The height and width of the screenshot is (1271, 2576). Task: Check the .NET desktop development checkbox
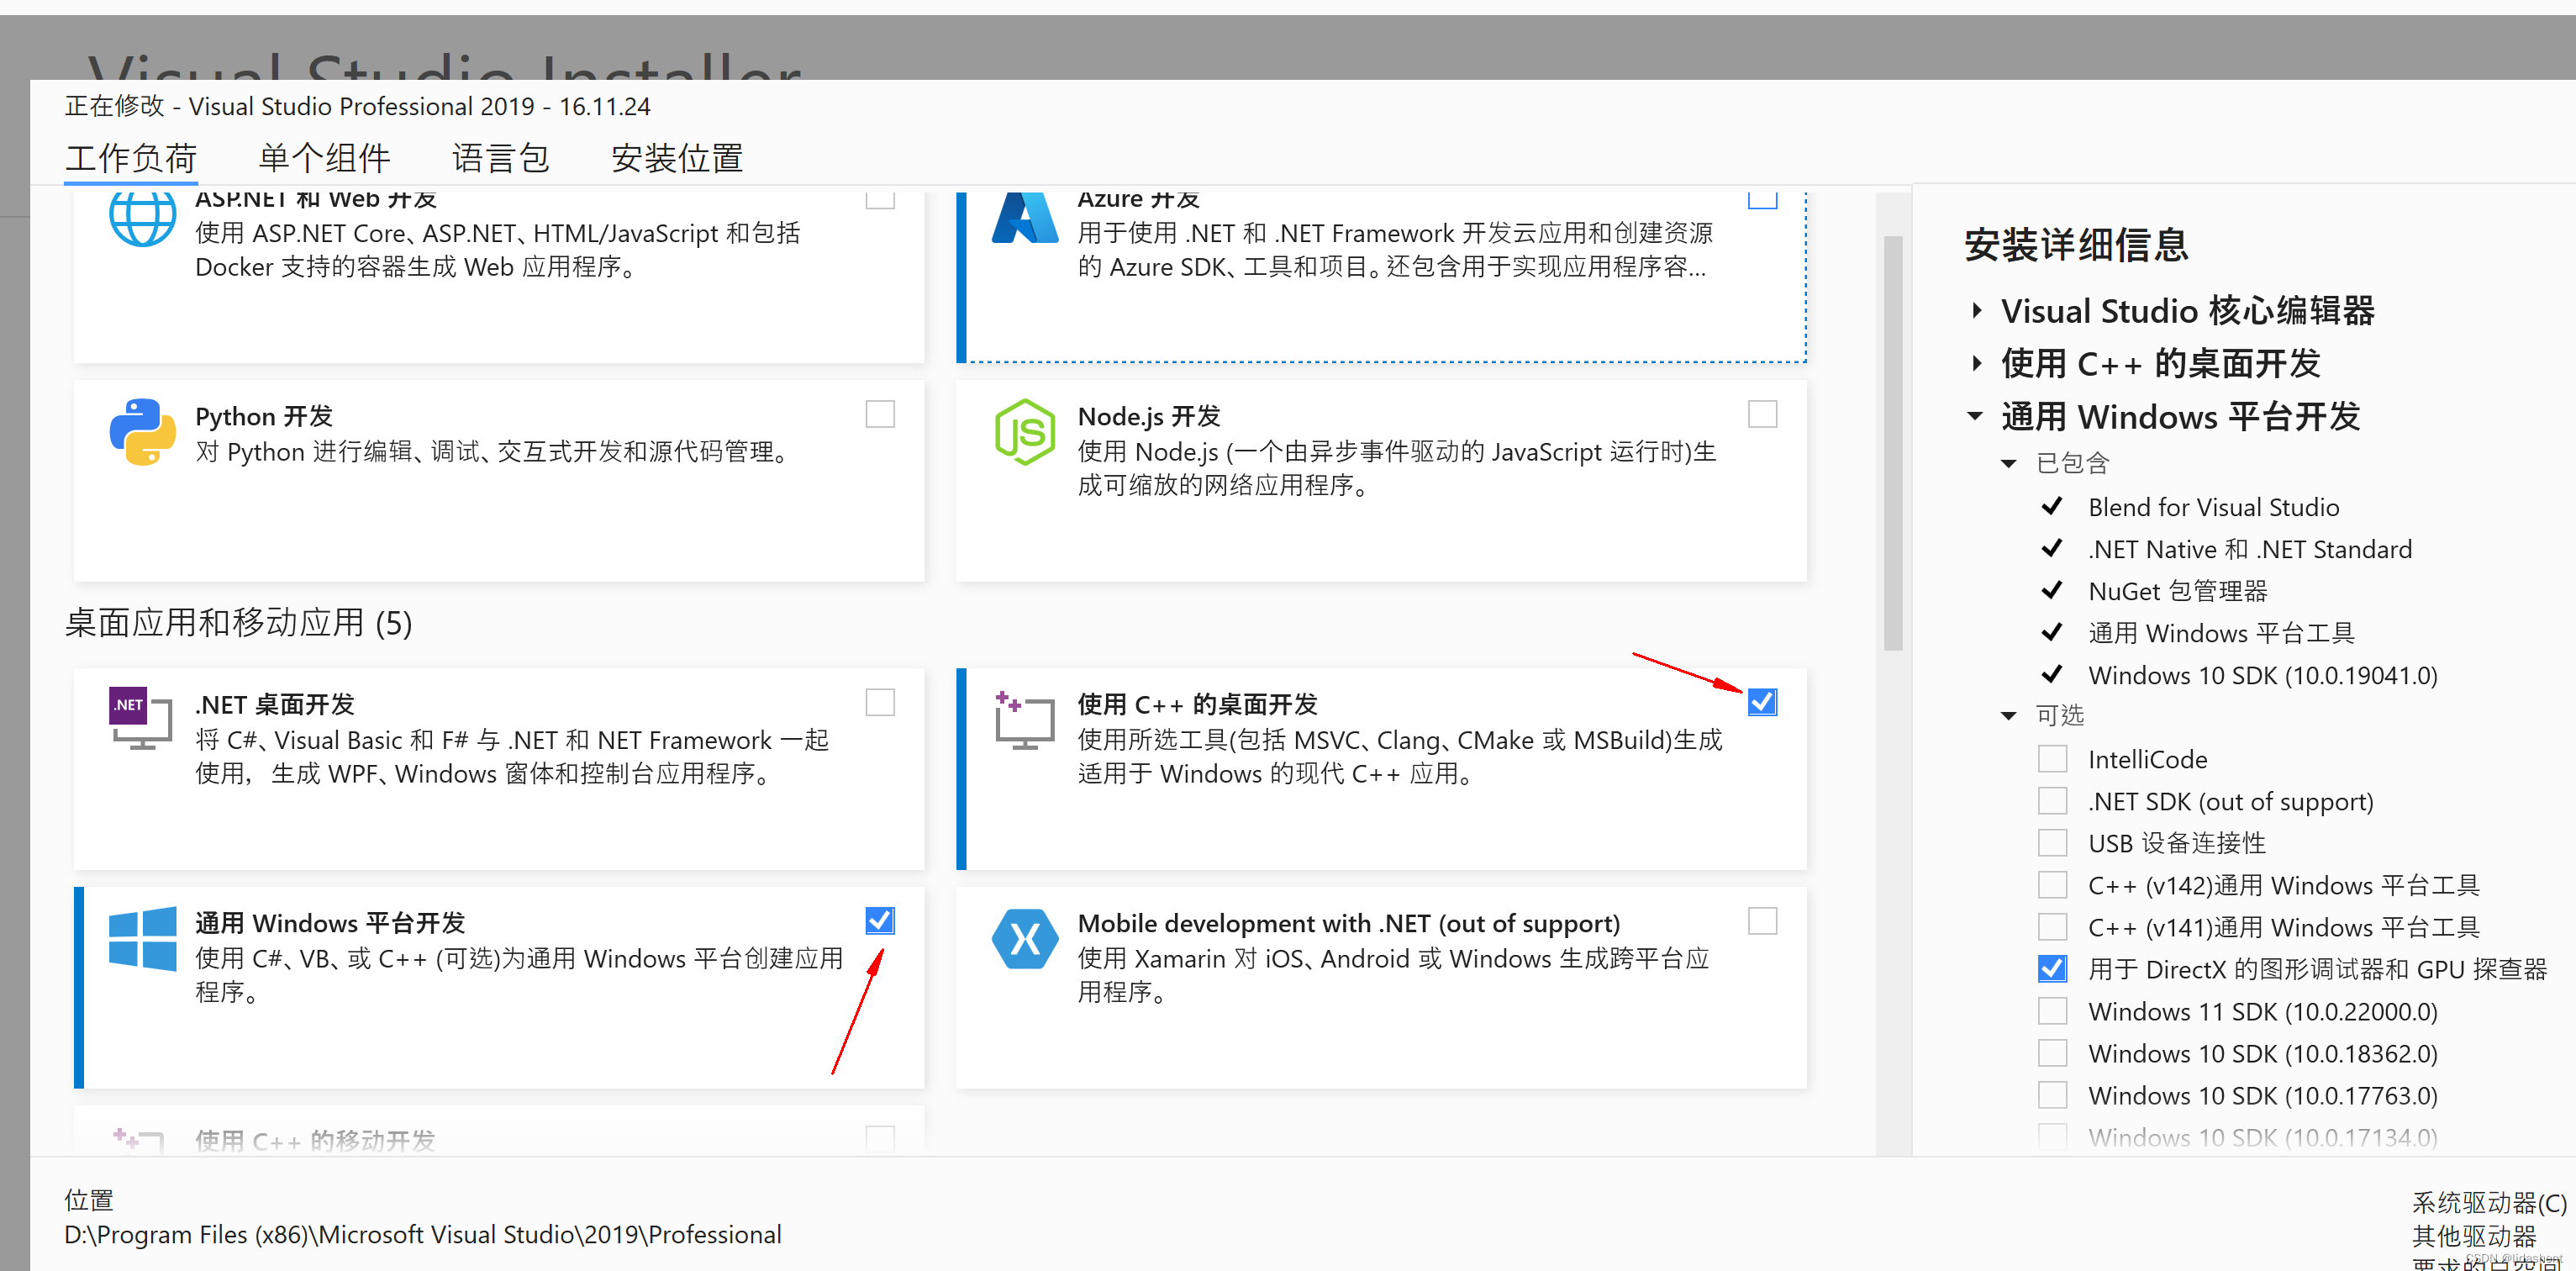tap(880, 702)
